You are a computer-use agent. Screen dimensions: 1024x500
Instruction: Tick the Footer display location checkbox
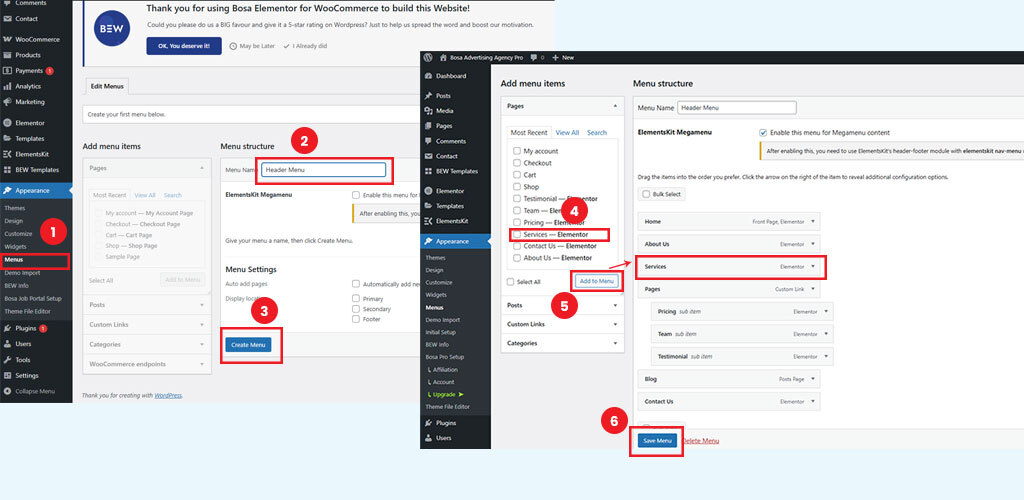click(356, 319)
